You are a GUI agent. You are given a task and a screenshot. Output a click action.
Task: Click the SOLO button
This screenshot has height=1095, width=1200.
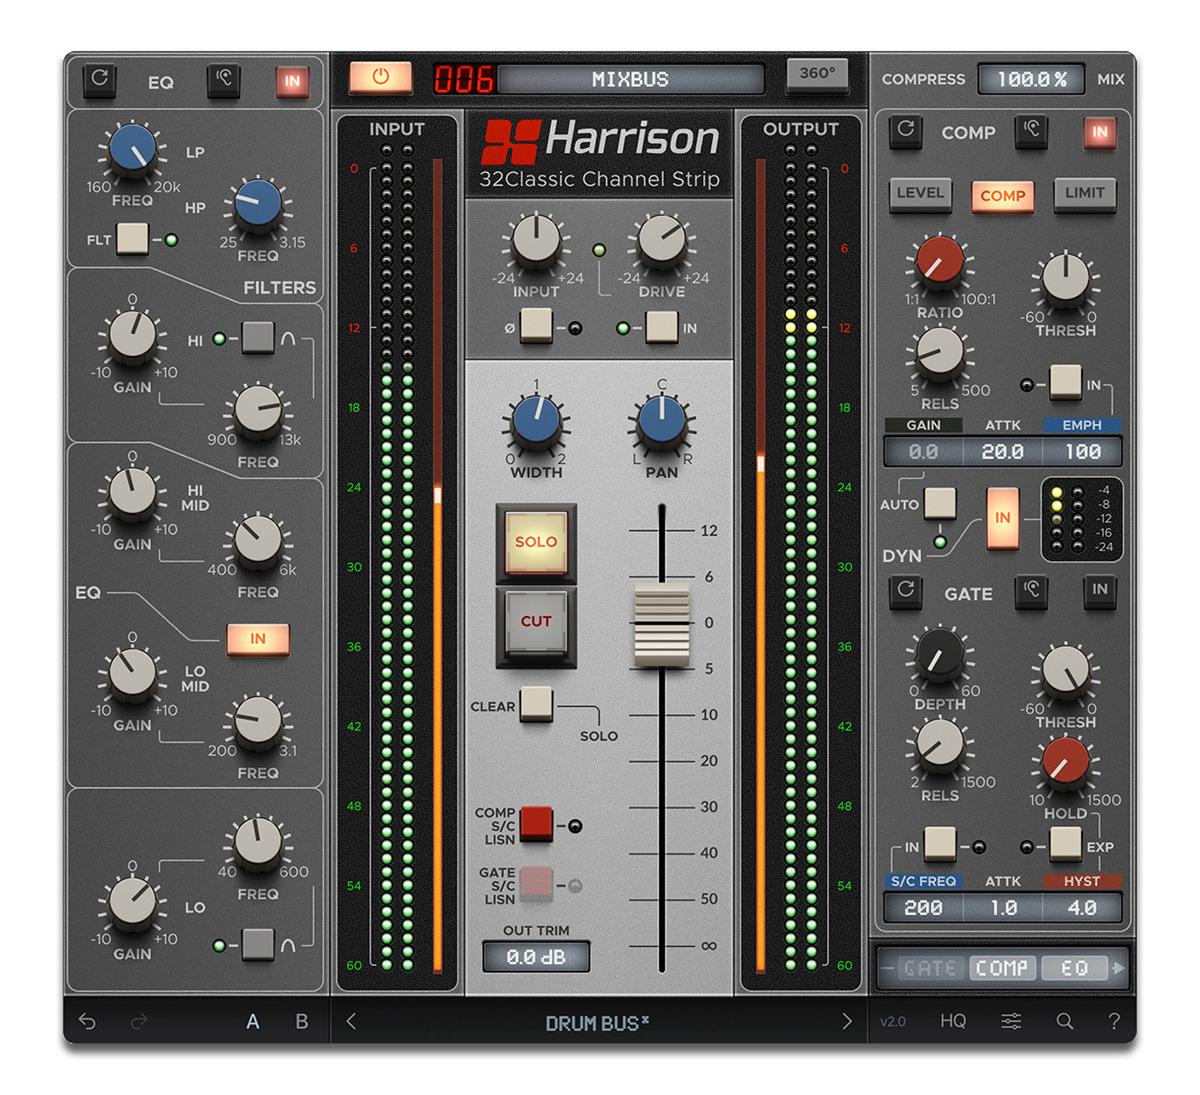[536, 541]
